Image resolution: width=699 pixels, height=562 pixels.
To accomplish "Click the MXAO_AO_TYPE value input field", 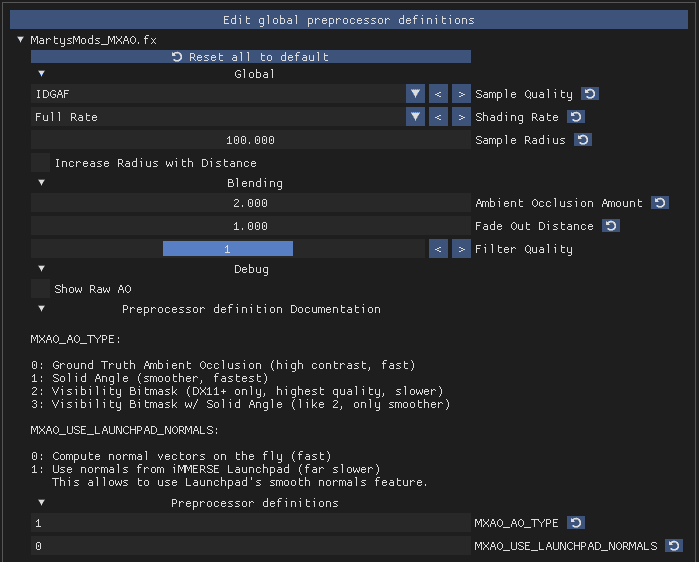I will pyautogui.click(x=250, y=523).
